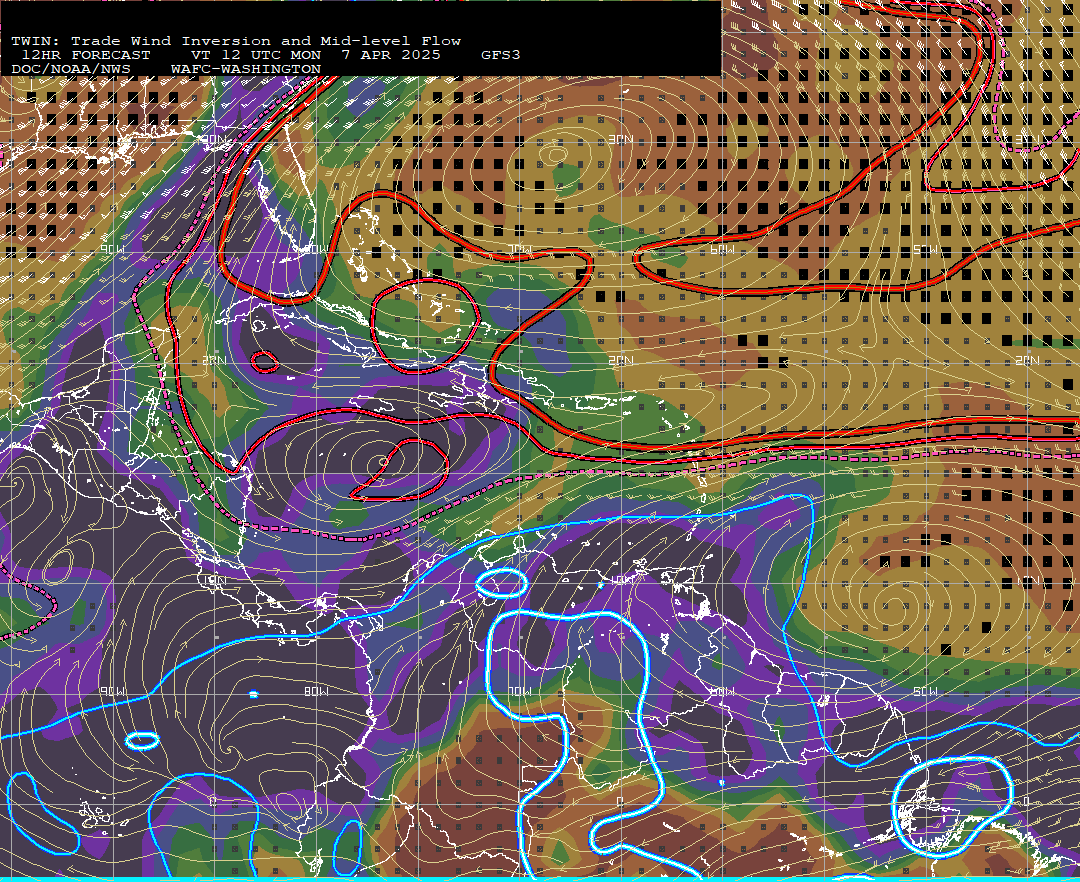This screenshot has height=882, width=1080.
Task: Click the 60W label over Guyana
Action: pyautogui.click(x=723, y=691)
